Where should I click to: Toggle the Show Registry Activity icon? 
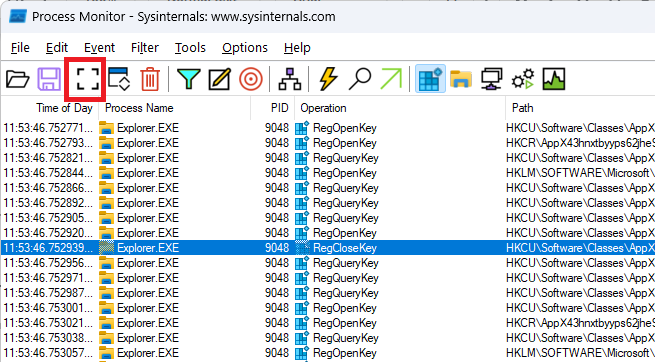click(x=430, y=78)
